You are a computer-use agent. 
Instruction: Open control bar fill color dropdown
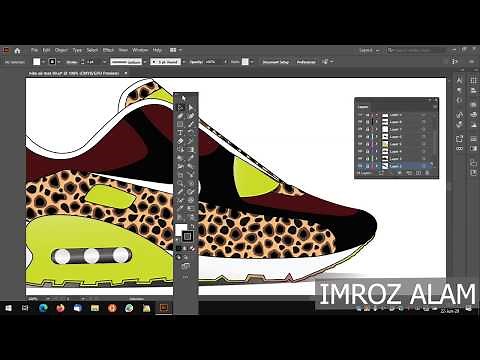pyautogui.click(x=43, y=62)
